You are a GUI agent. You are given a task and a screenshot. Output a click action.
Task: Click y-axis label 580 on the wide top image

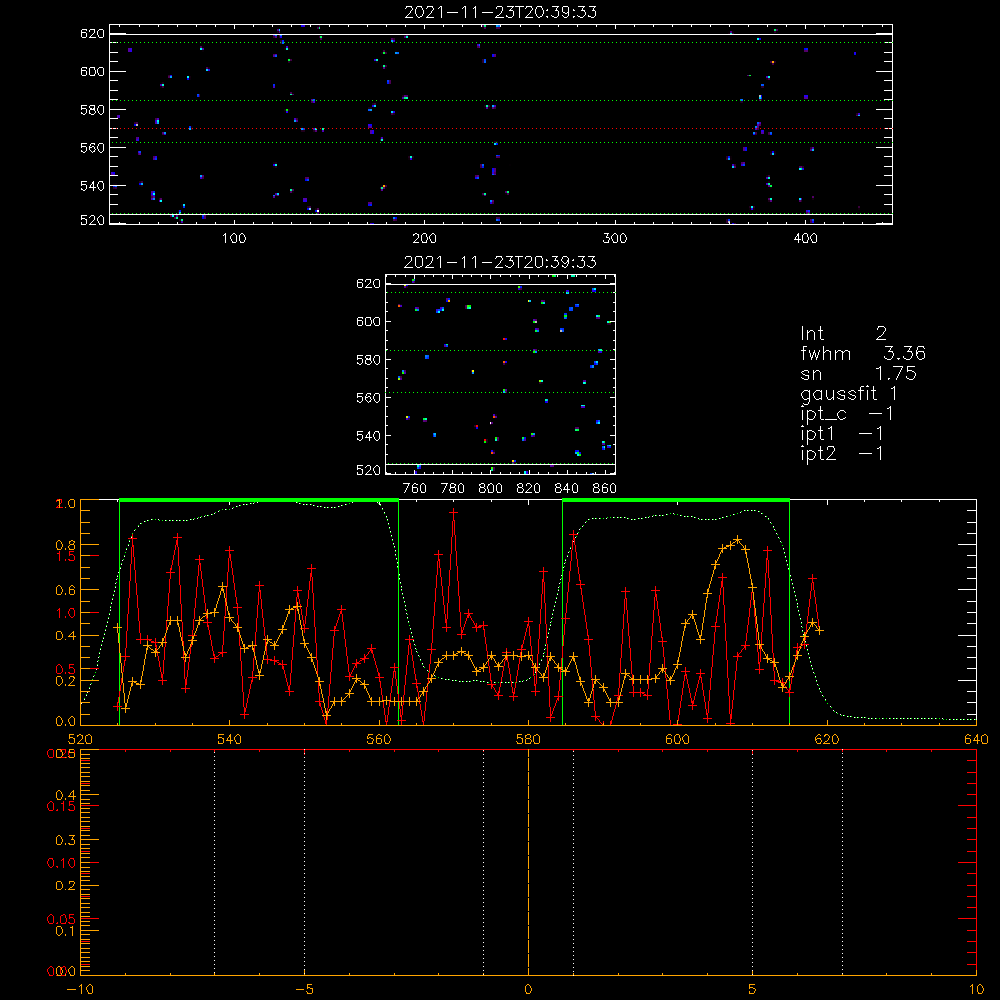(x=92, y=110)
